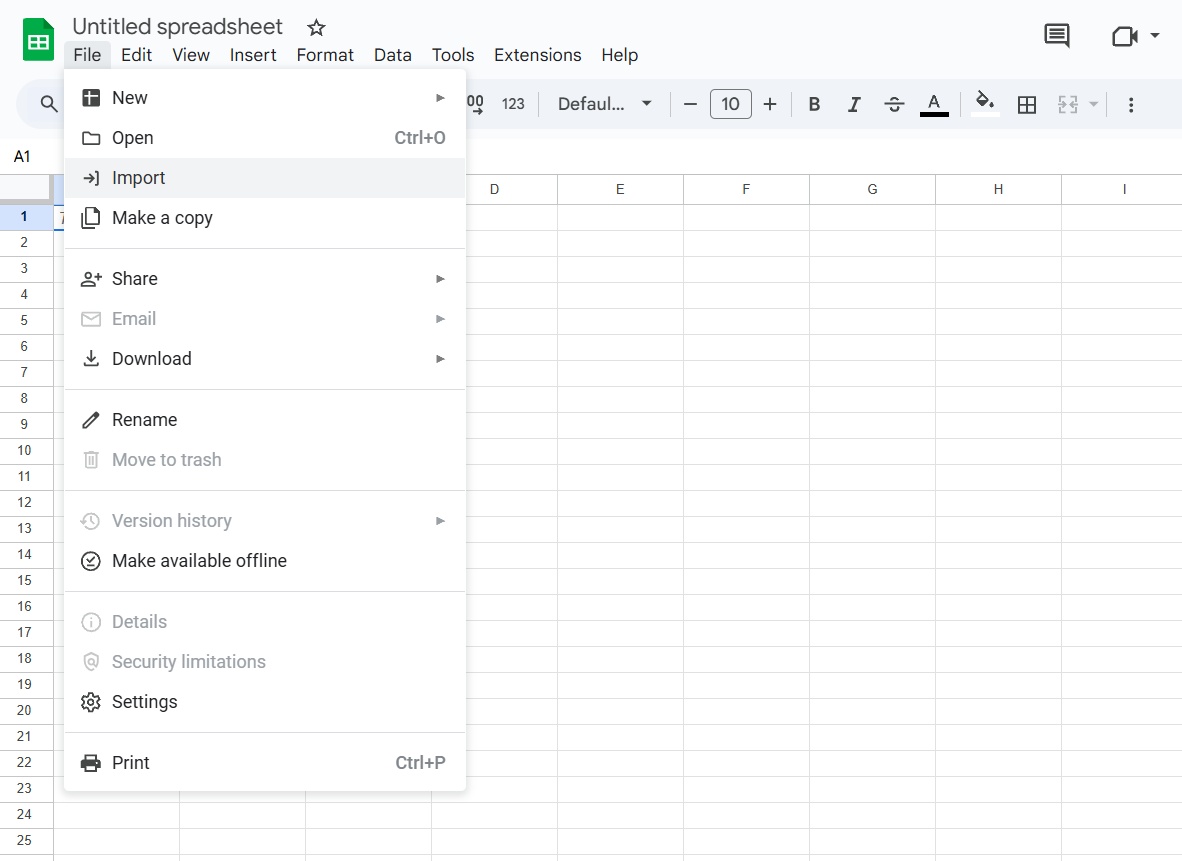Open the Borders tool icon
The width and height of the screenshot is (1182, 861).
click(1026, 104)
